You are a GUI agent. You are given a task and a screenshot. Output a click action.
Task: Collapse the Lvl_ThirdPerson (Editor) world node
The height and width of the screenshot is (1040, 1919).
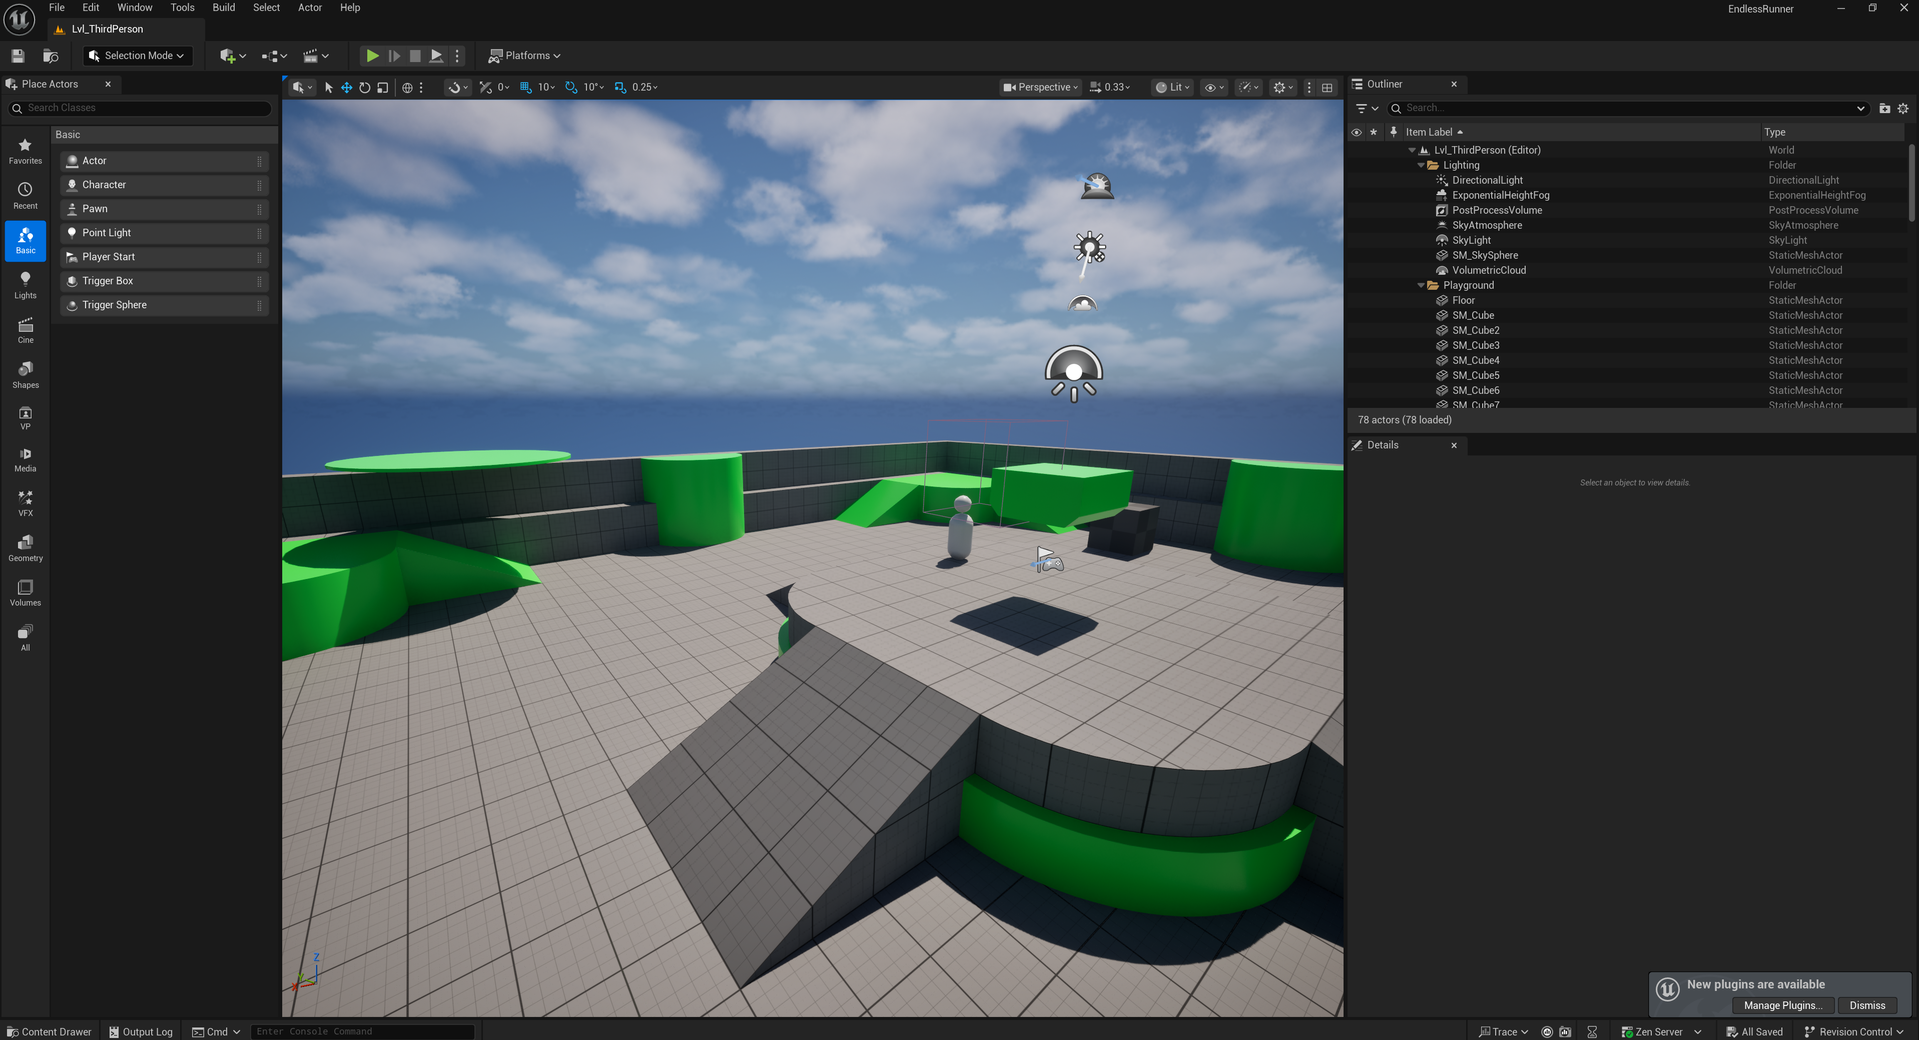(1412, 151)
